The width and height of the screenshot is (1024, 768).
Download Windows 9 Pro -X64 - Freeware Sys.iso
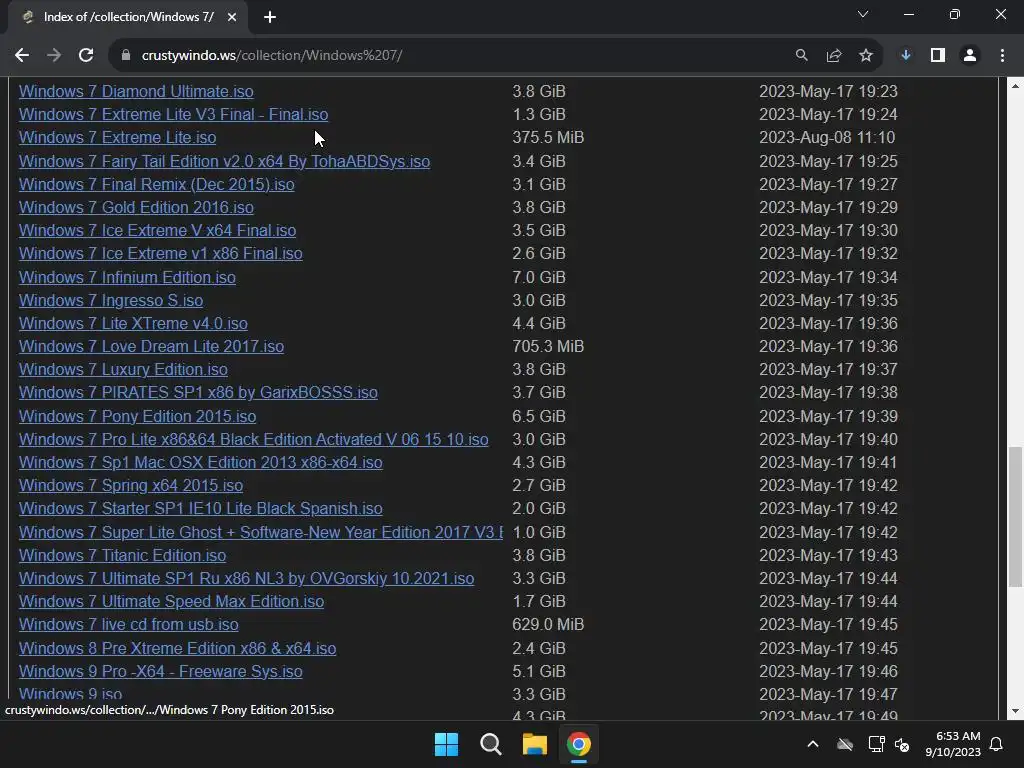[161, 671]
